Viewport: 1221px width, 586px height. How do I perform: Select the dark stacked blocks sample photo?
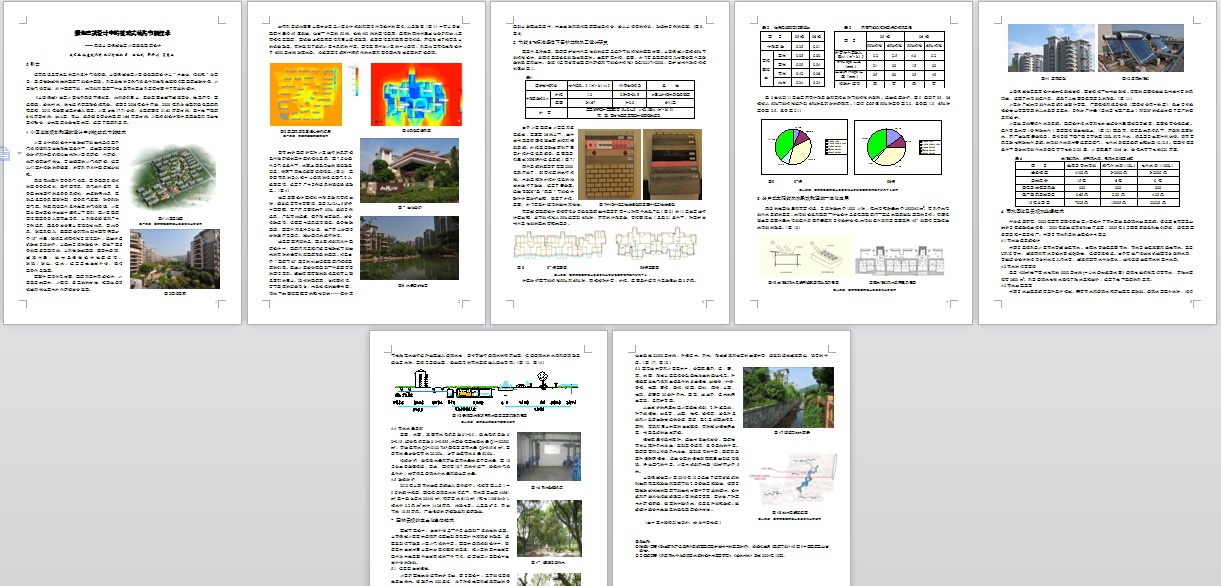(x=671, y=163)
